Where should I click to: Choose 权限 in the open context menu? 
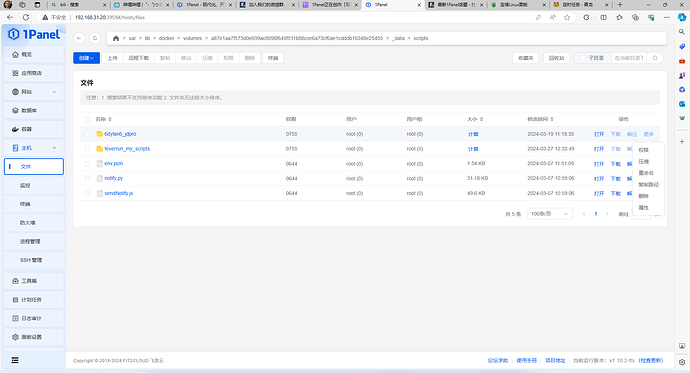[x=643, y=150]
